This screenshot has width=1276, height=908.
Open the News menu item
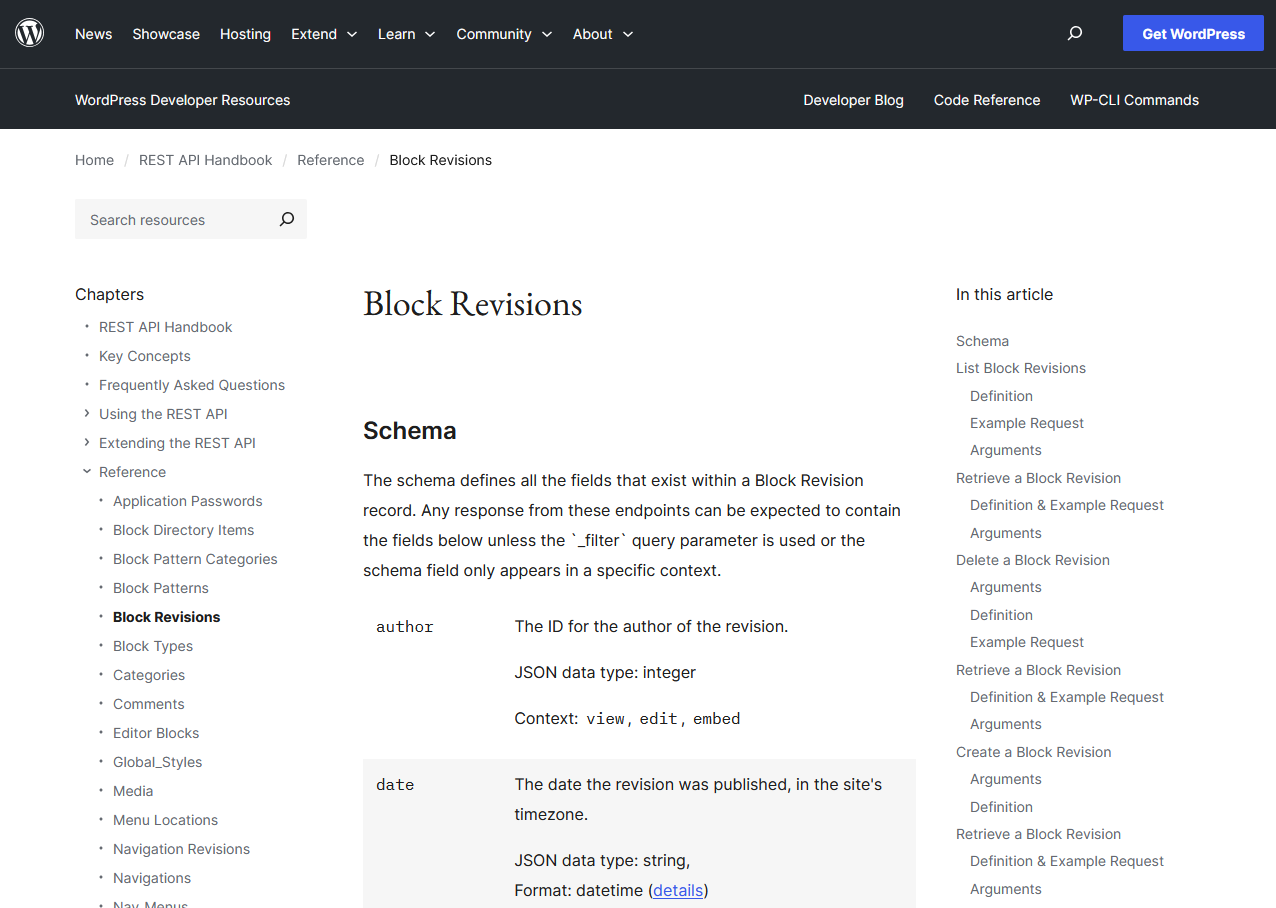tap(94, 34)
